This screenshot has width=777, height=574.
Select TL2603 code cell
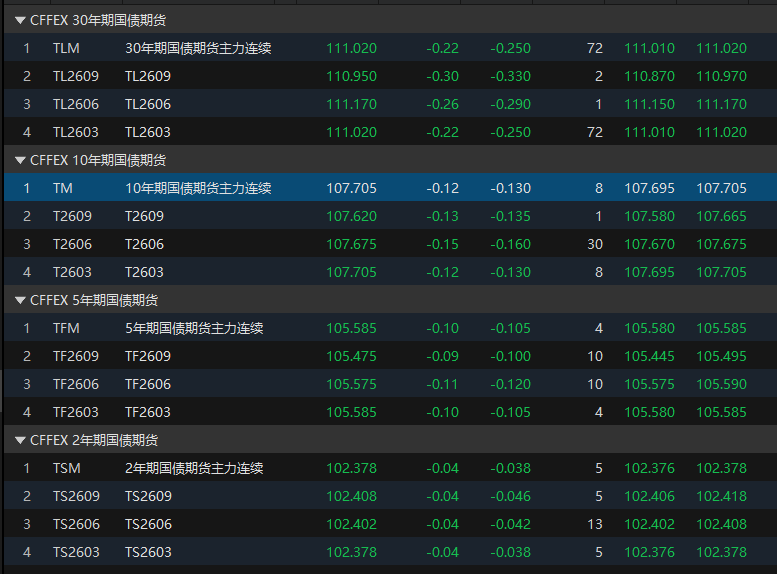pos(76,132)
